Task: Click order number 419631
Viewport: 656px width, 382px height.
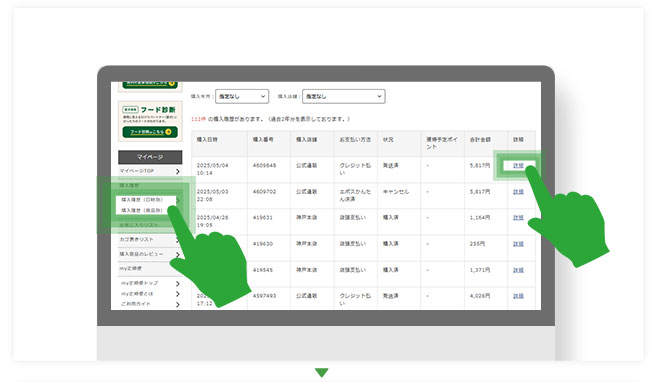Action: pos(263,218)
